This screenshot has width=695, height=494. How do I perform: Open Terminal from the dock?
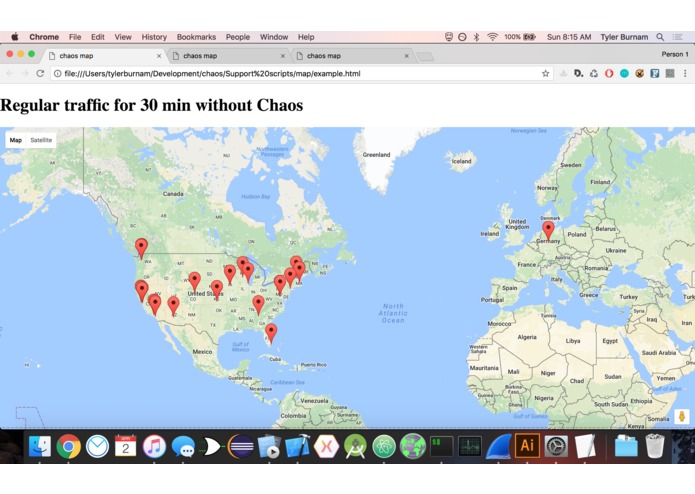441,446
